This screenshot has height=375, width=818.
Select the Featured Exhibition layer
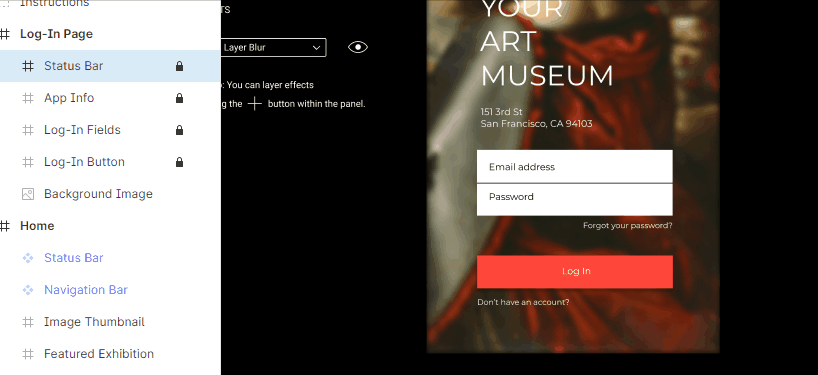[x=99, y=354]
